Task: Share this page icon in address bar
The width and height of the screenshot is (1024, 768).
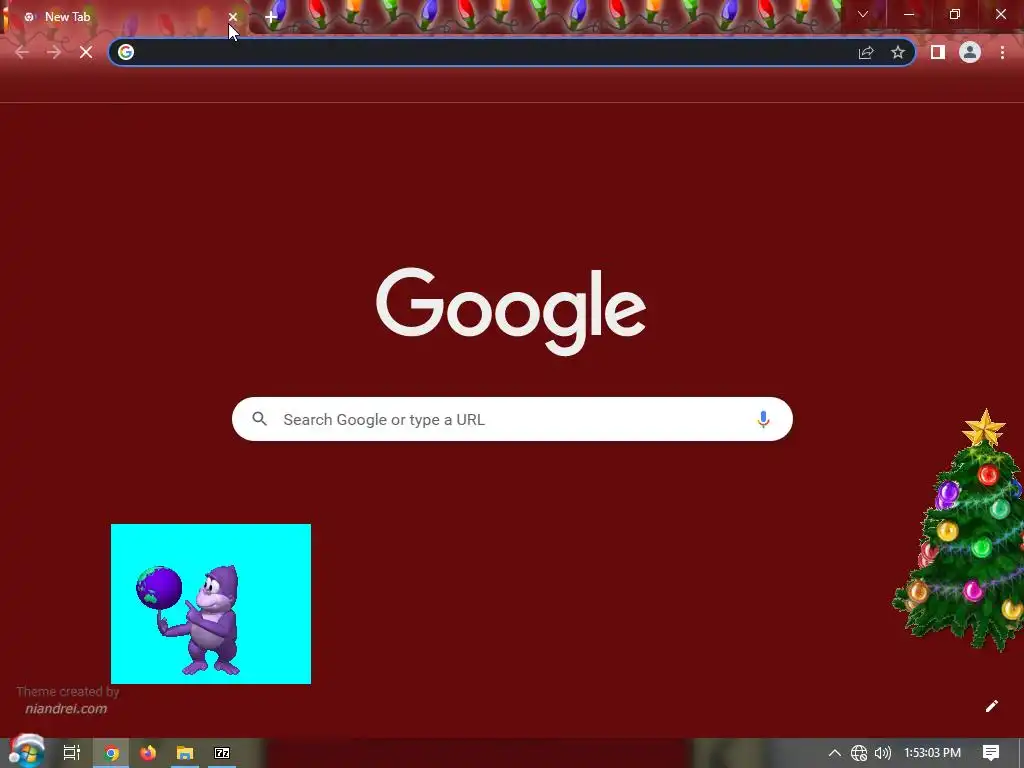Action: pyautogui.click(x=866, y=52)
